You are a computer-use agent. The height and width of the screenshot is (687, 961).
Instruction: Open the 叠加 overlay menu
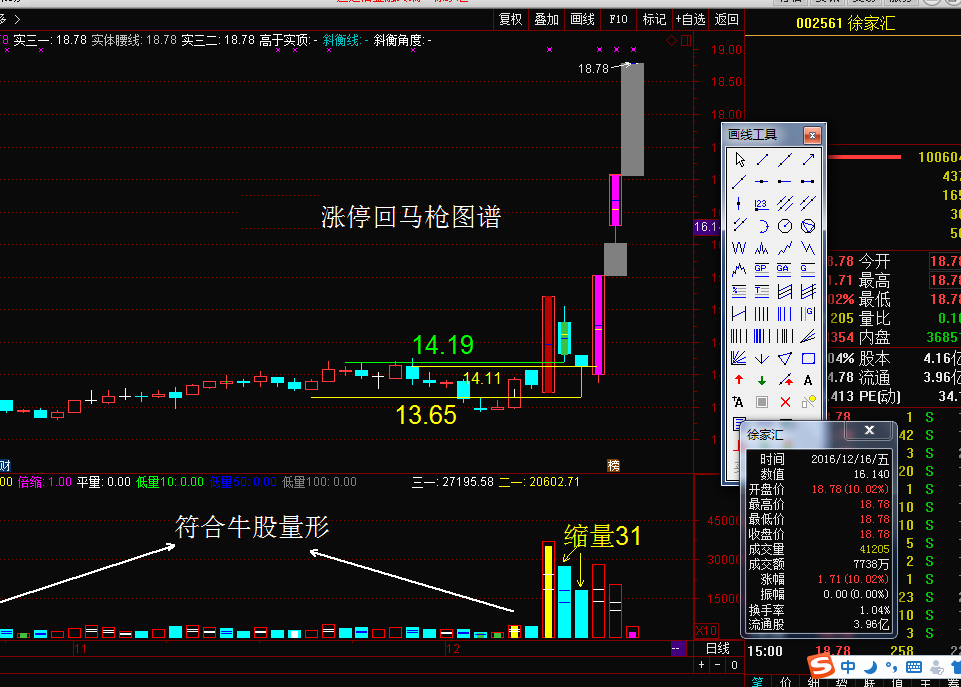(546, 19)
